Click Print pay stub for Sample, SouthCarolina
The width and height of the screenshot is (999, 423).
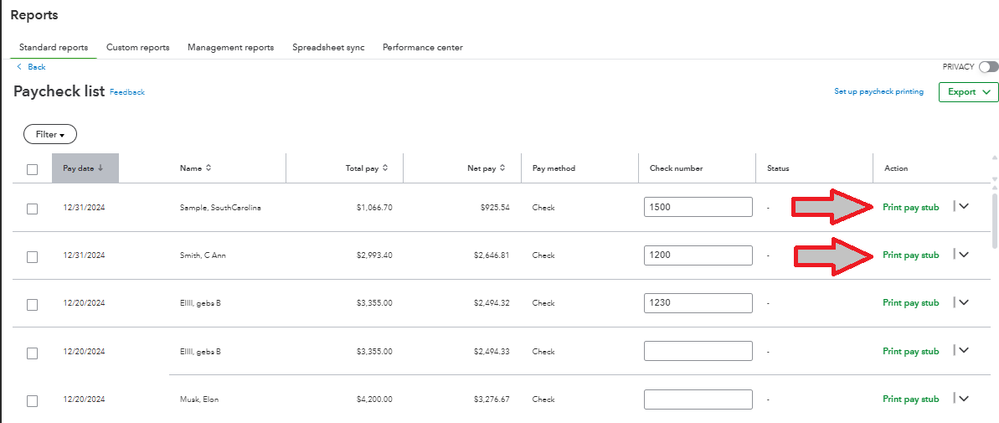910,207
